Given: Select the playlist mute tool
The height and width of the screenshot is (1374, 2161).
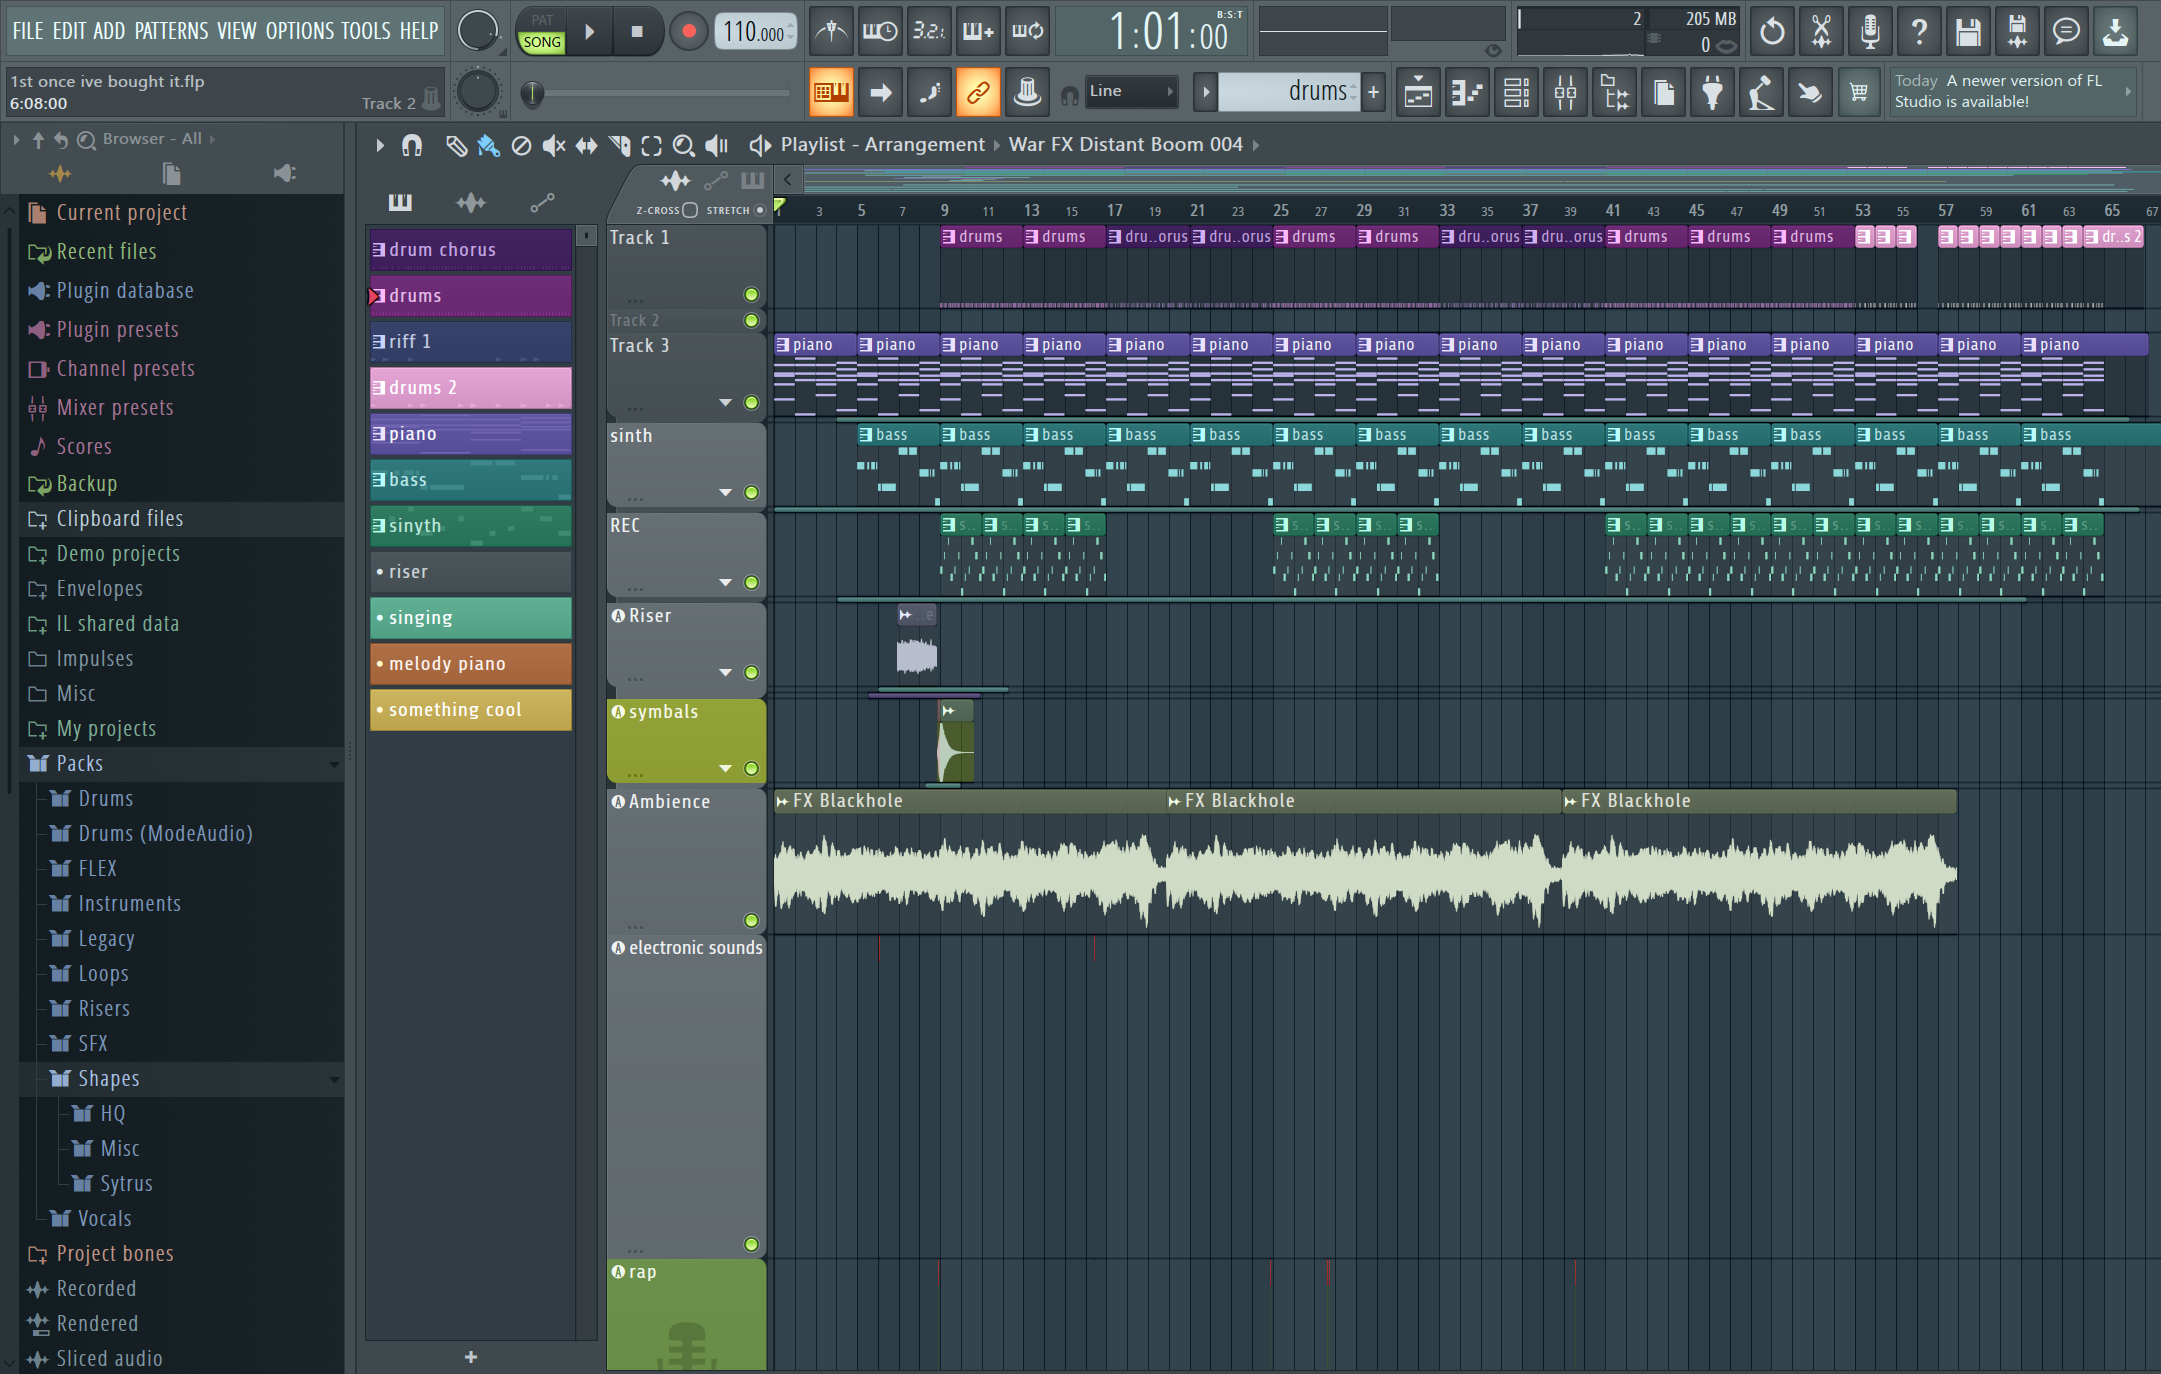Looking at the screenshot, I should coord(553,146).
